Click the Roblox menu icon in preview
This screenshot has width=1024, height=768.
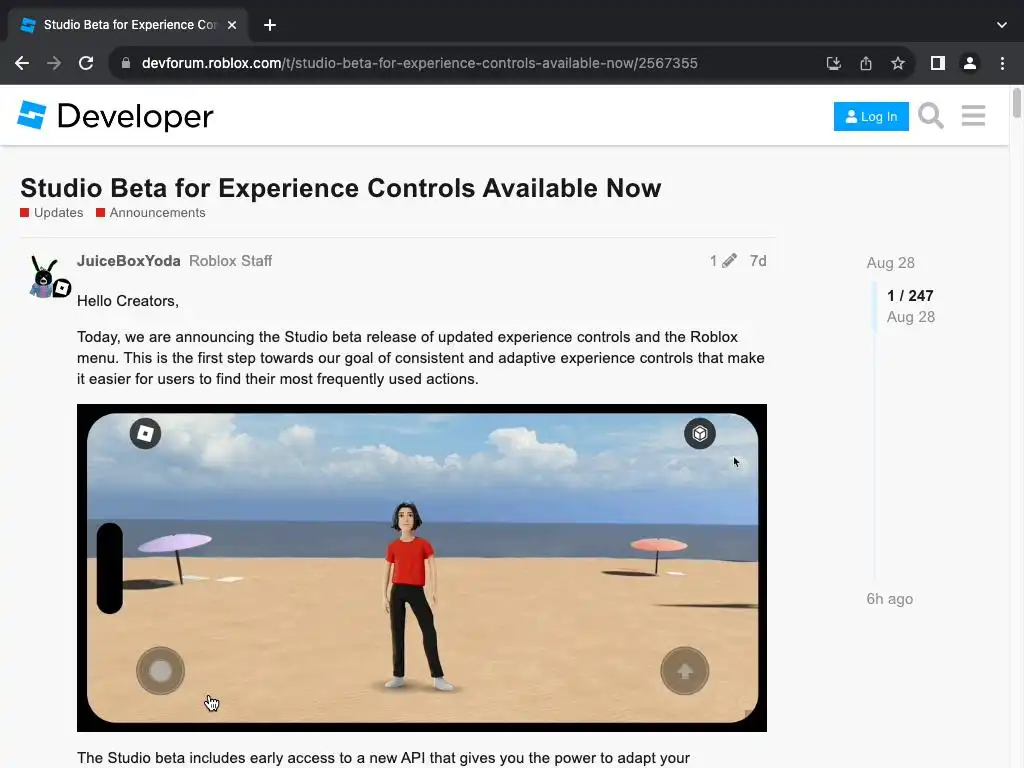tap(145, 434)
